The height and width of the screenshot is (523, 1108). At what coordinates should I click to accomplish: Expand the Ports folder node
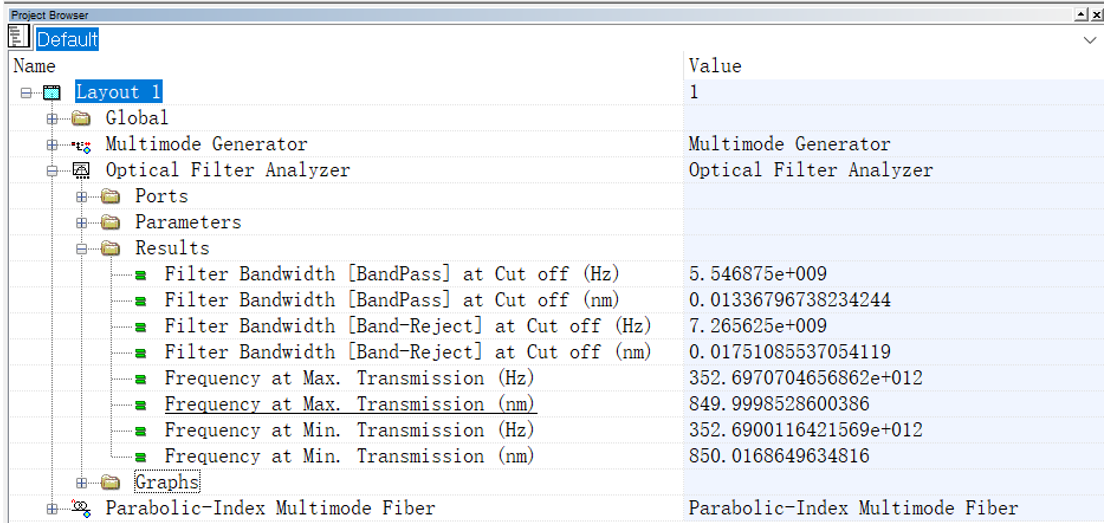[x=82, y=196]
